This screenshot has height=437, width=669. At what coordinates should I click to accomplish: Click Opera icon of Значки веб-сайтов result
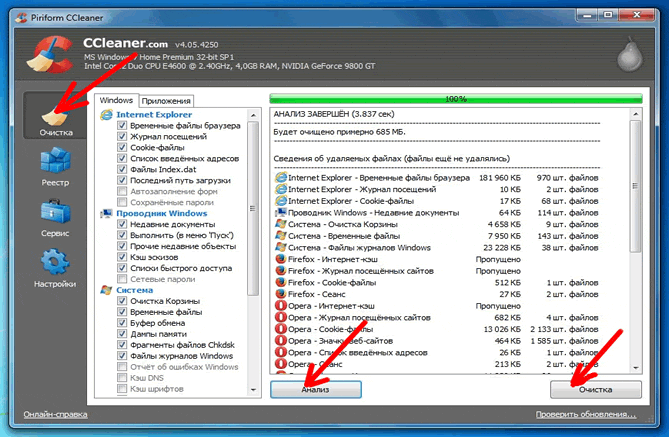coord(281,341)
